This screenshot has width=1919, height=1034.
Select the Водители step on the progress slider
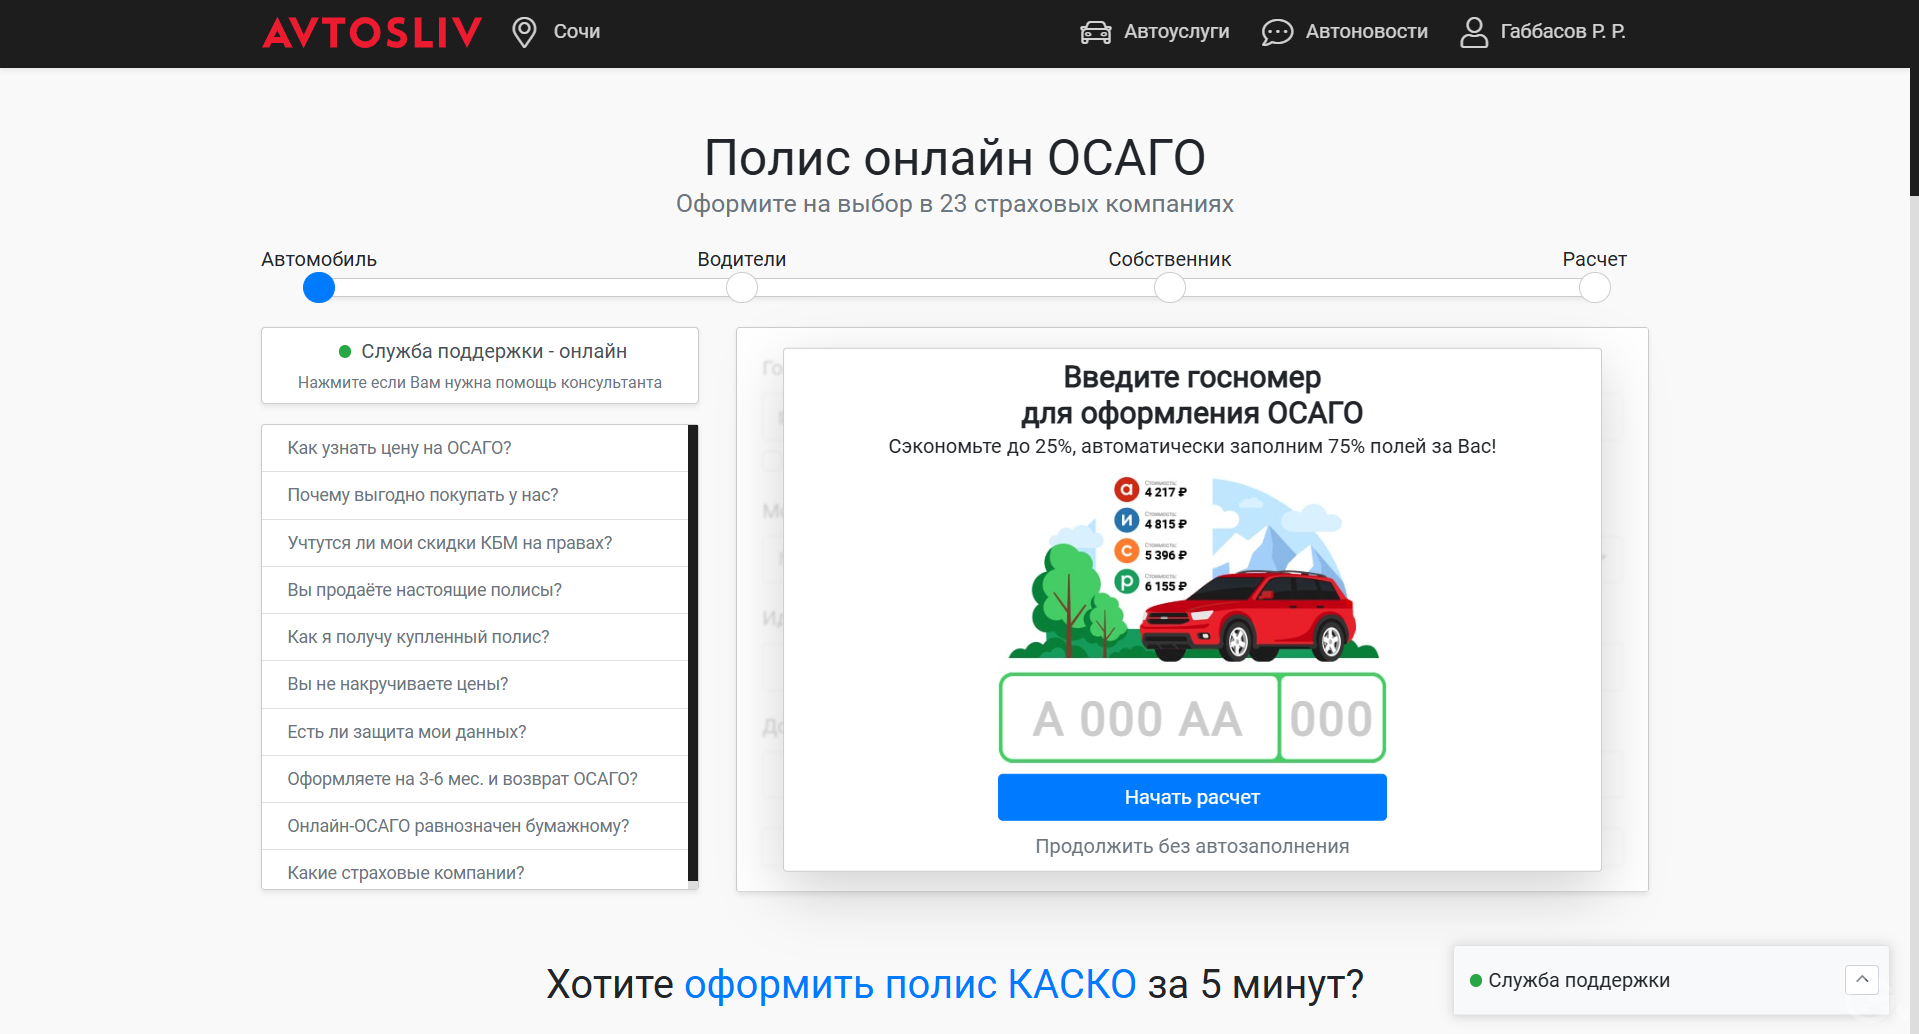click(x=742, y=288)
